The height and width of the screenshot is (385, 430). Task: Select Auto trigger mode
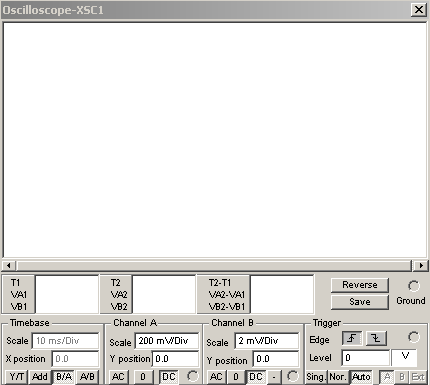tap(361, 377)
